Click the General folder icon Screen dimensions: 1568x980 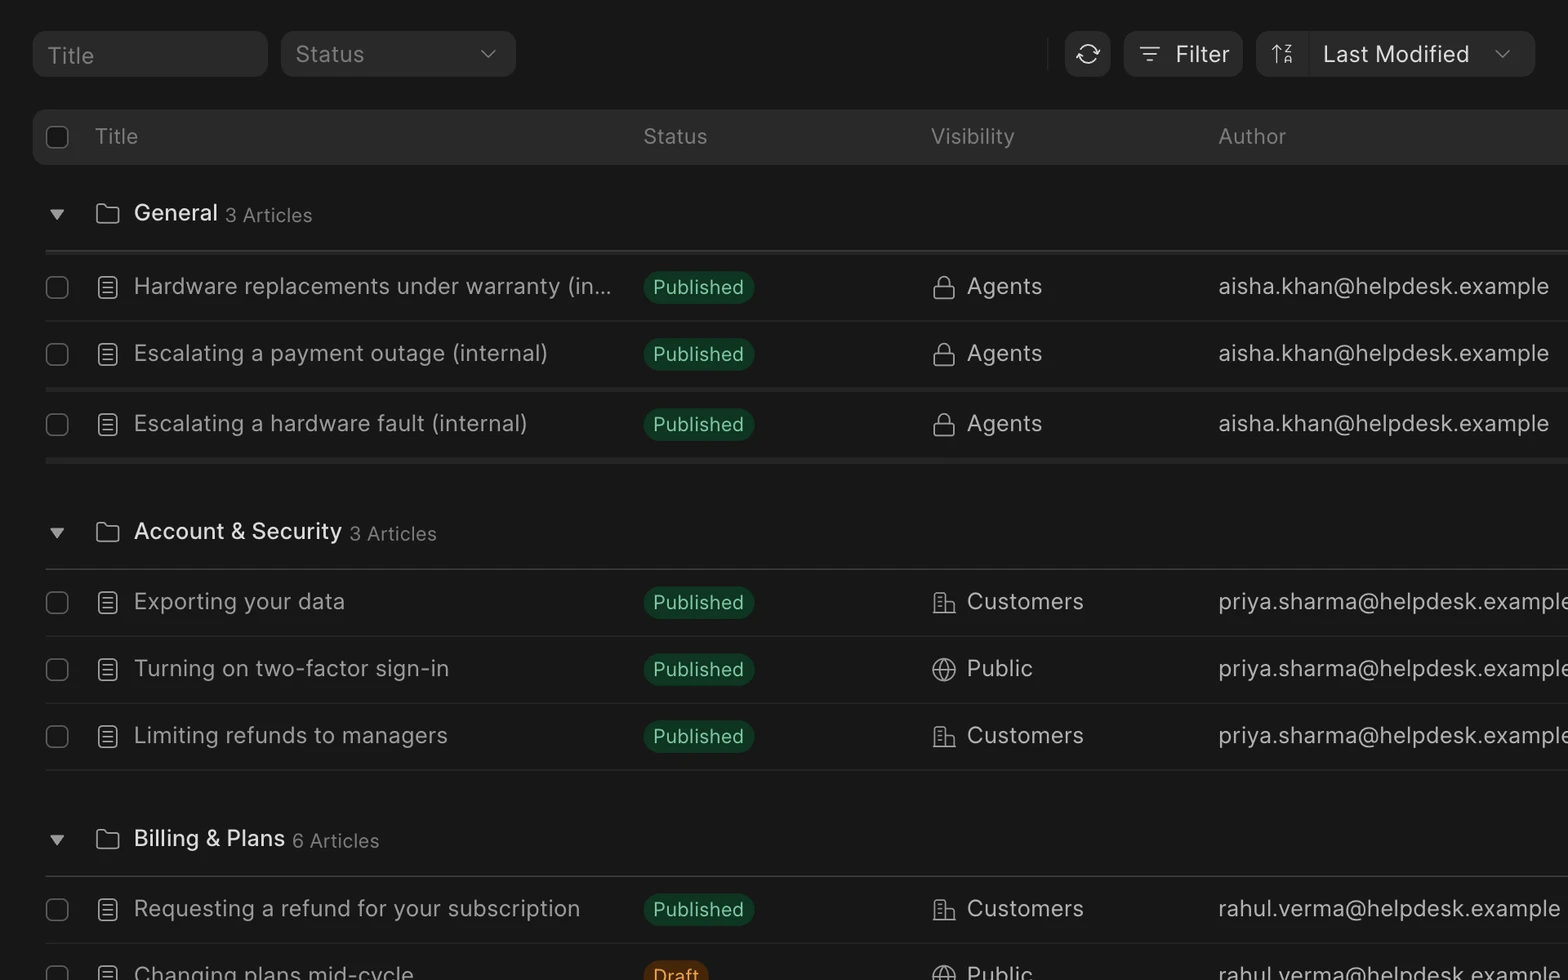pos(107,214)
